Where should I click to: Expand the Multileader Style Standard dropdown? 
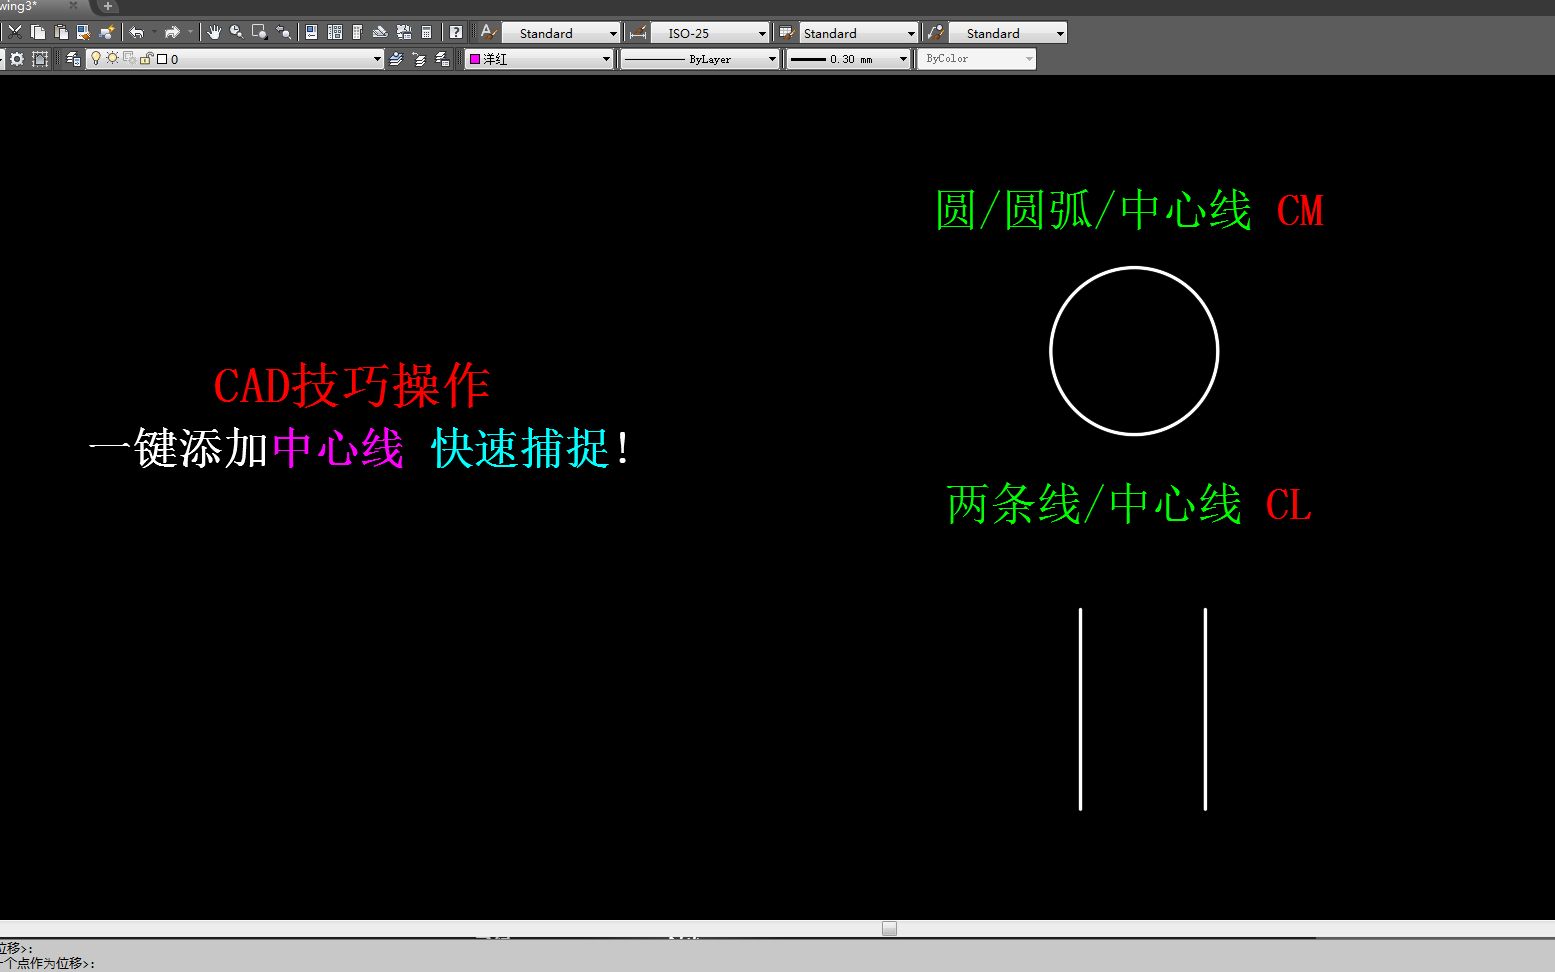(1060, 33)
